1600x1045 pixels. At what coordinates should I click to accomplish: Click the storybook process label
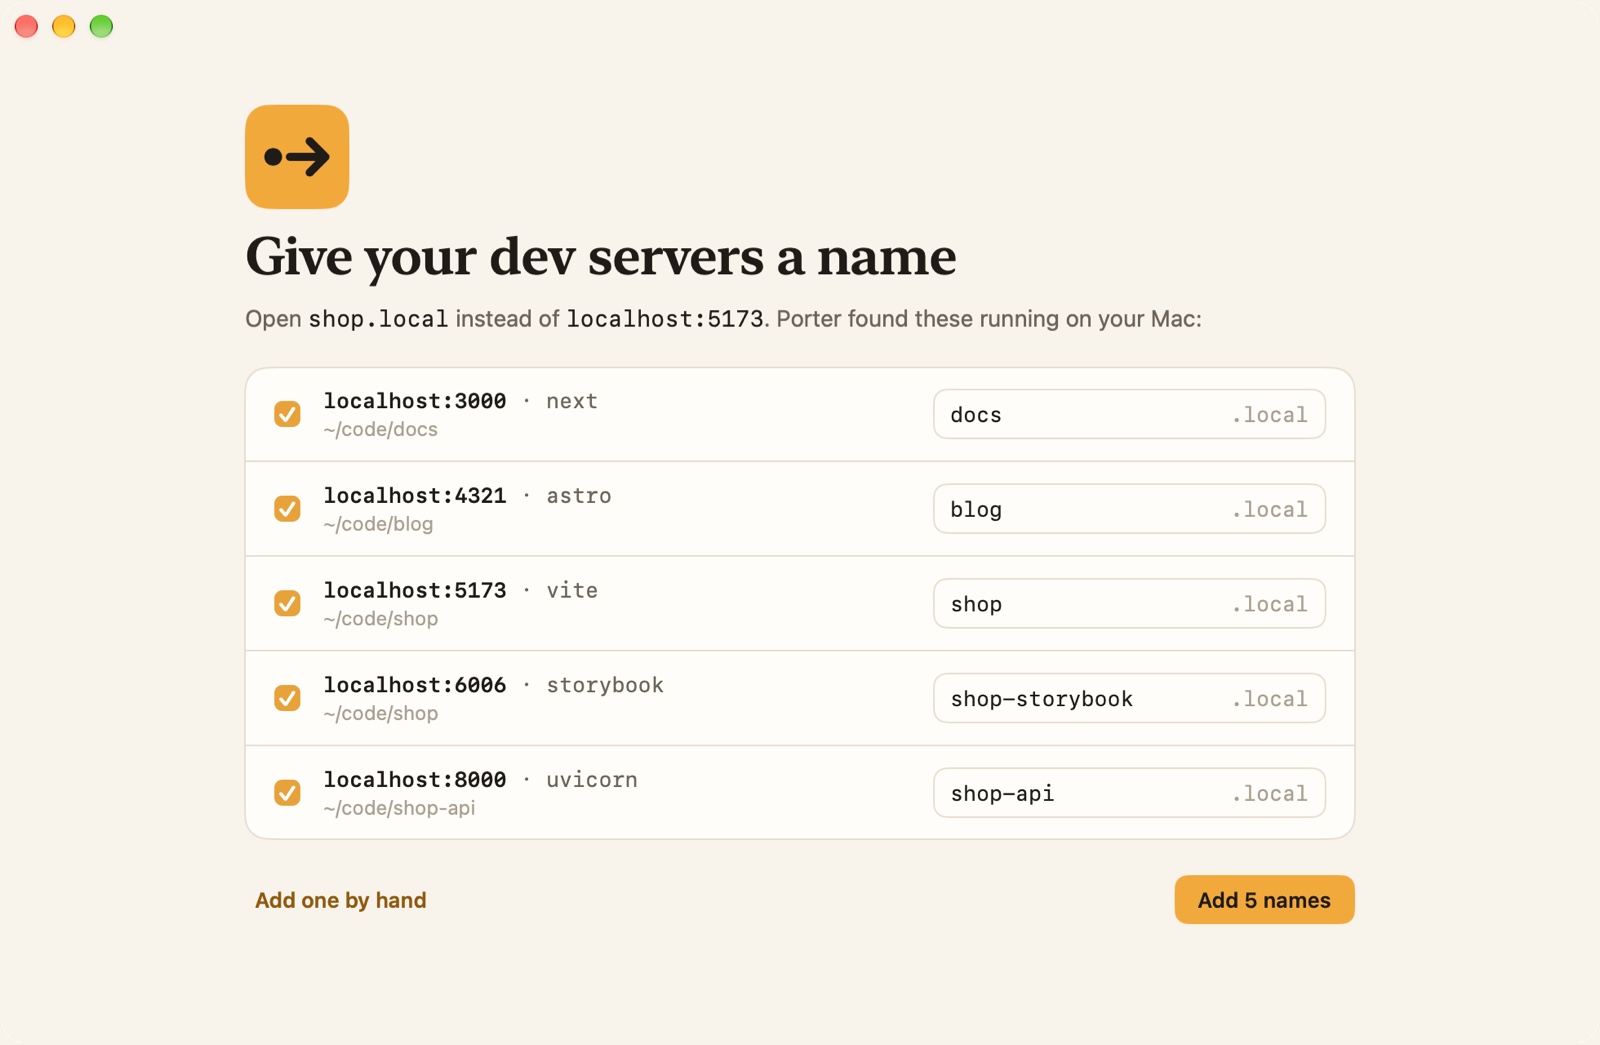coord(605,685)
